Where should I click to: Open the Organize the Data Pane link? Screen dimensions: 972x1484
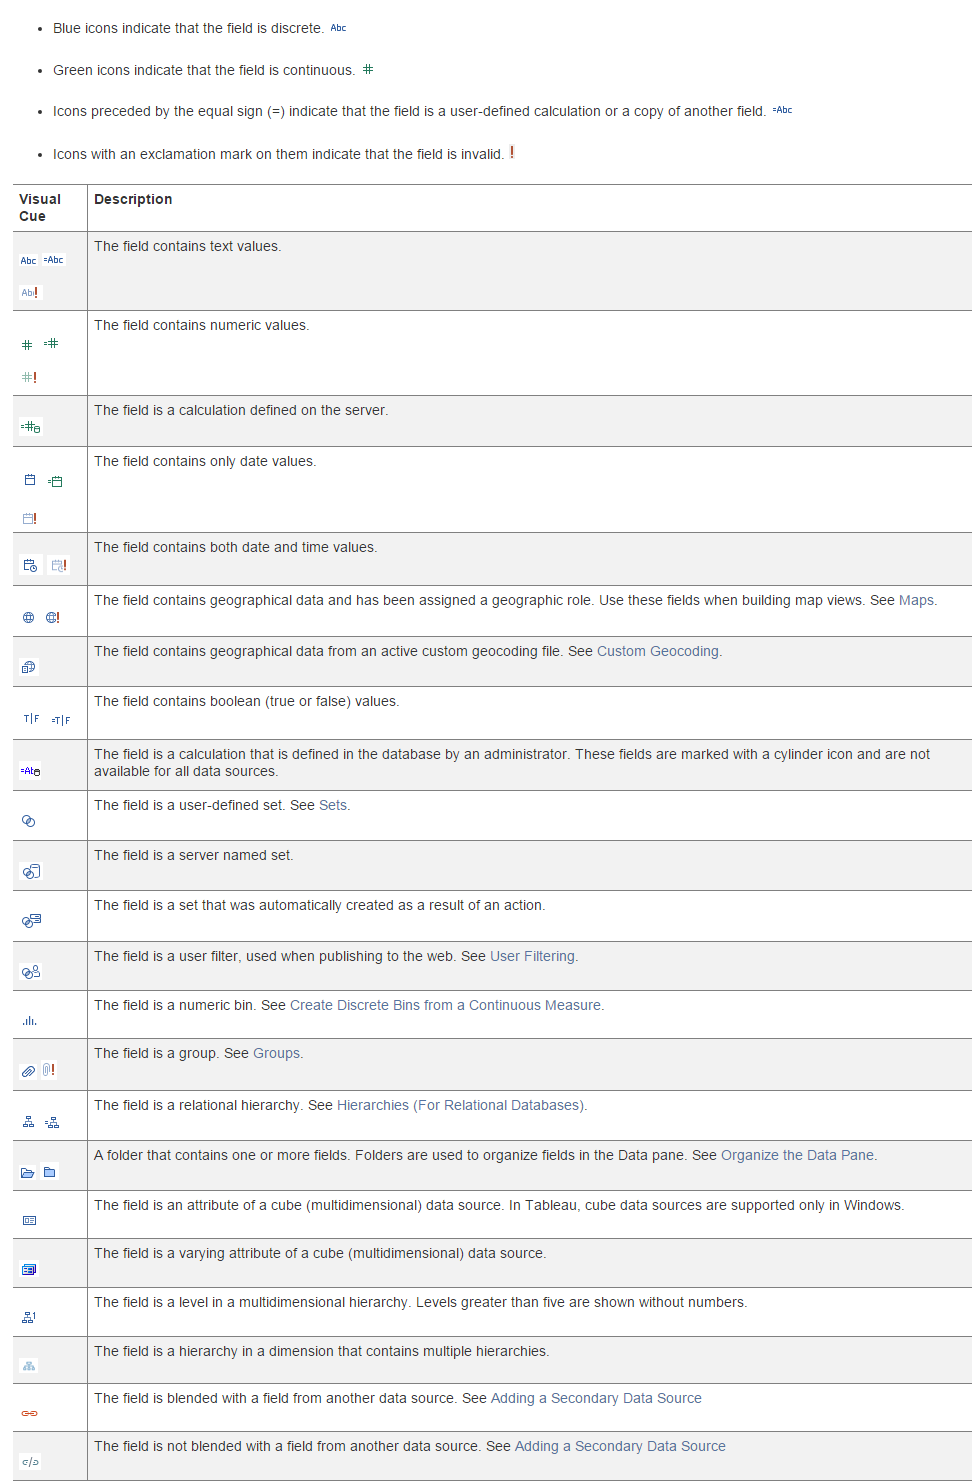coord(798,1154)
